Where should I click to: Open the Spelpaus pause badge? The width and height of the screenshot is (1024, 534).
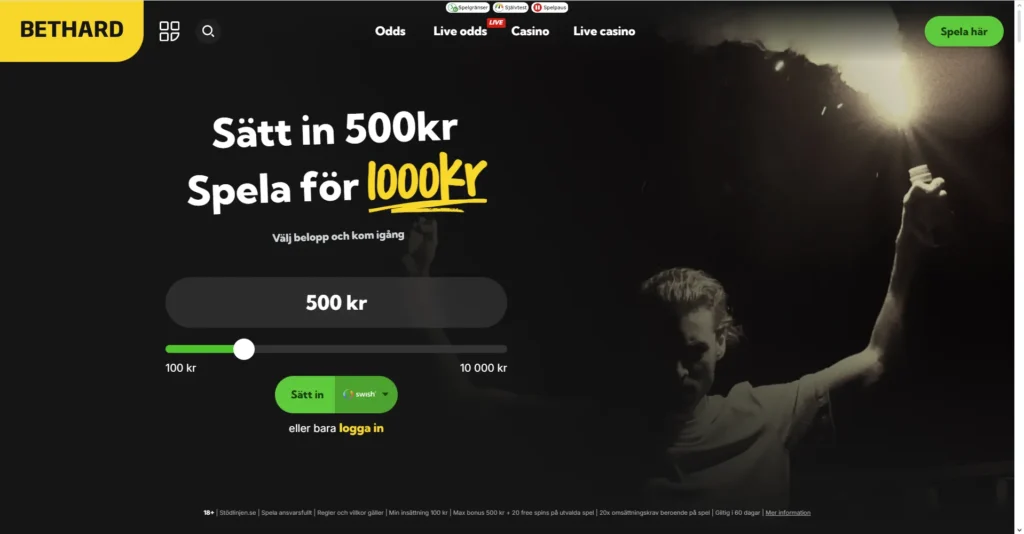550,7
